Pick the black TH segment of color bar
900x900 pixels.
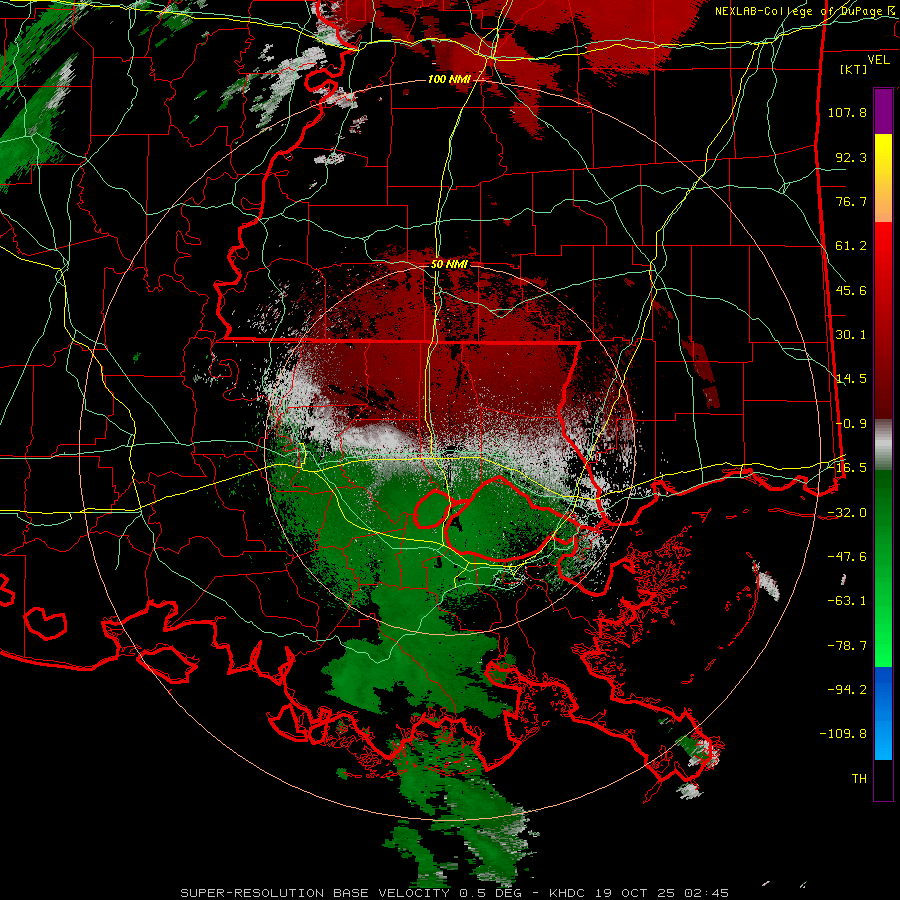[883, 780]
